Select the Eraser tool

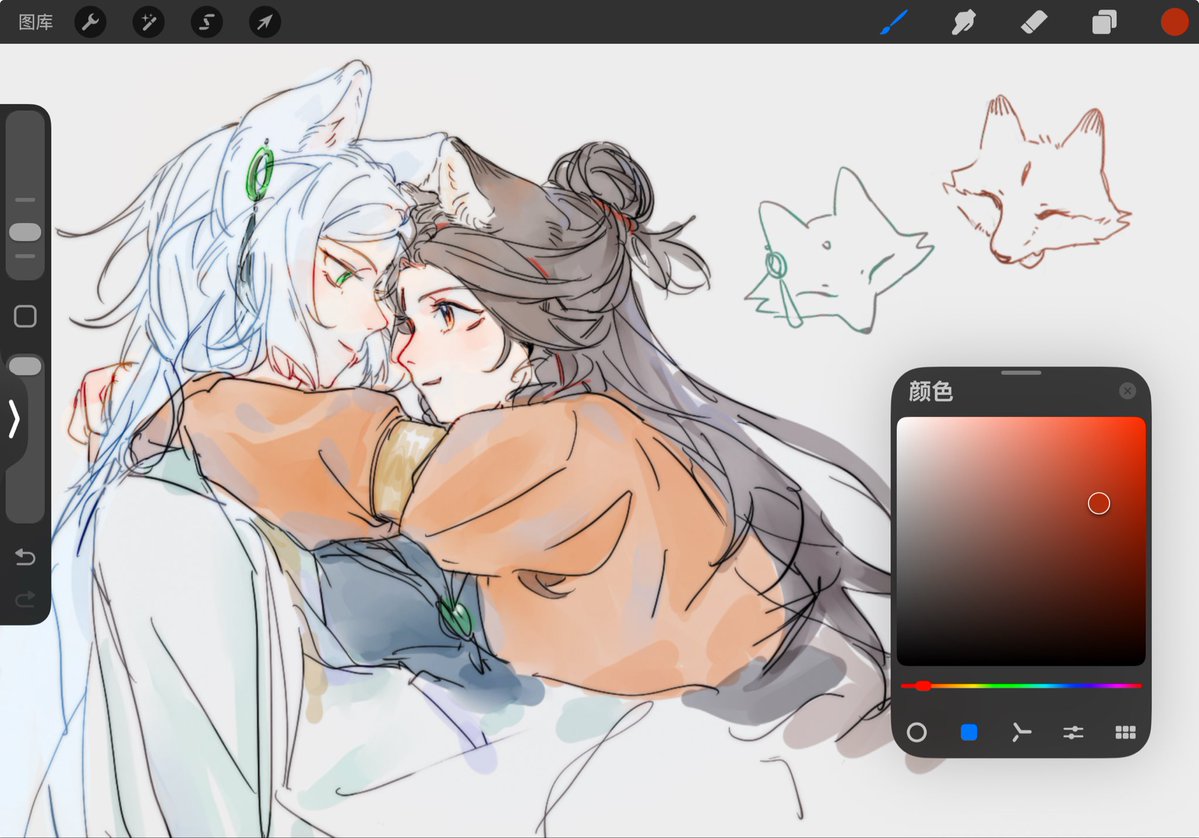point(1034,22)
